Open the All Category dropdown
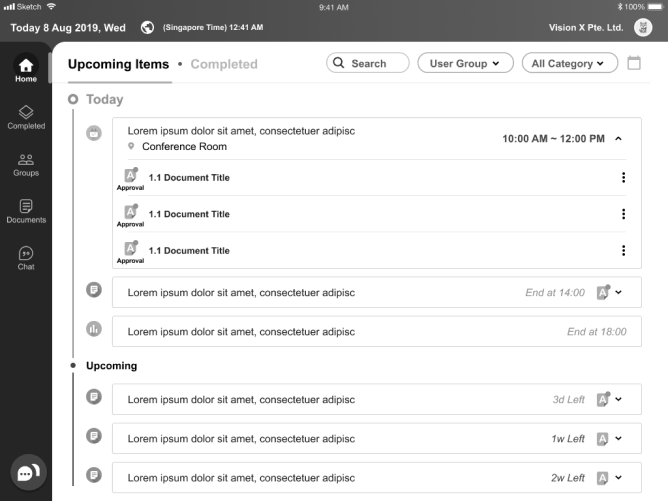668x501 pixels. [x=568, y=63]
